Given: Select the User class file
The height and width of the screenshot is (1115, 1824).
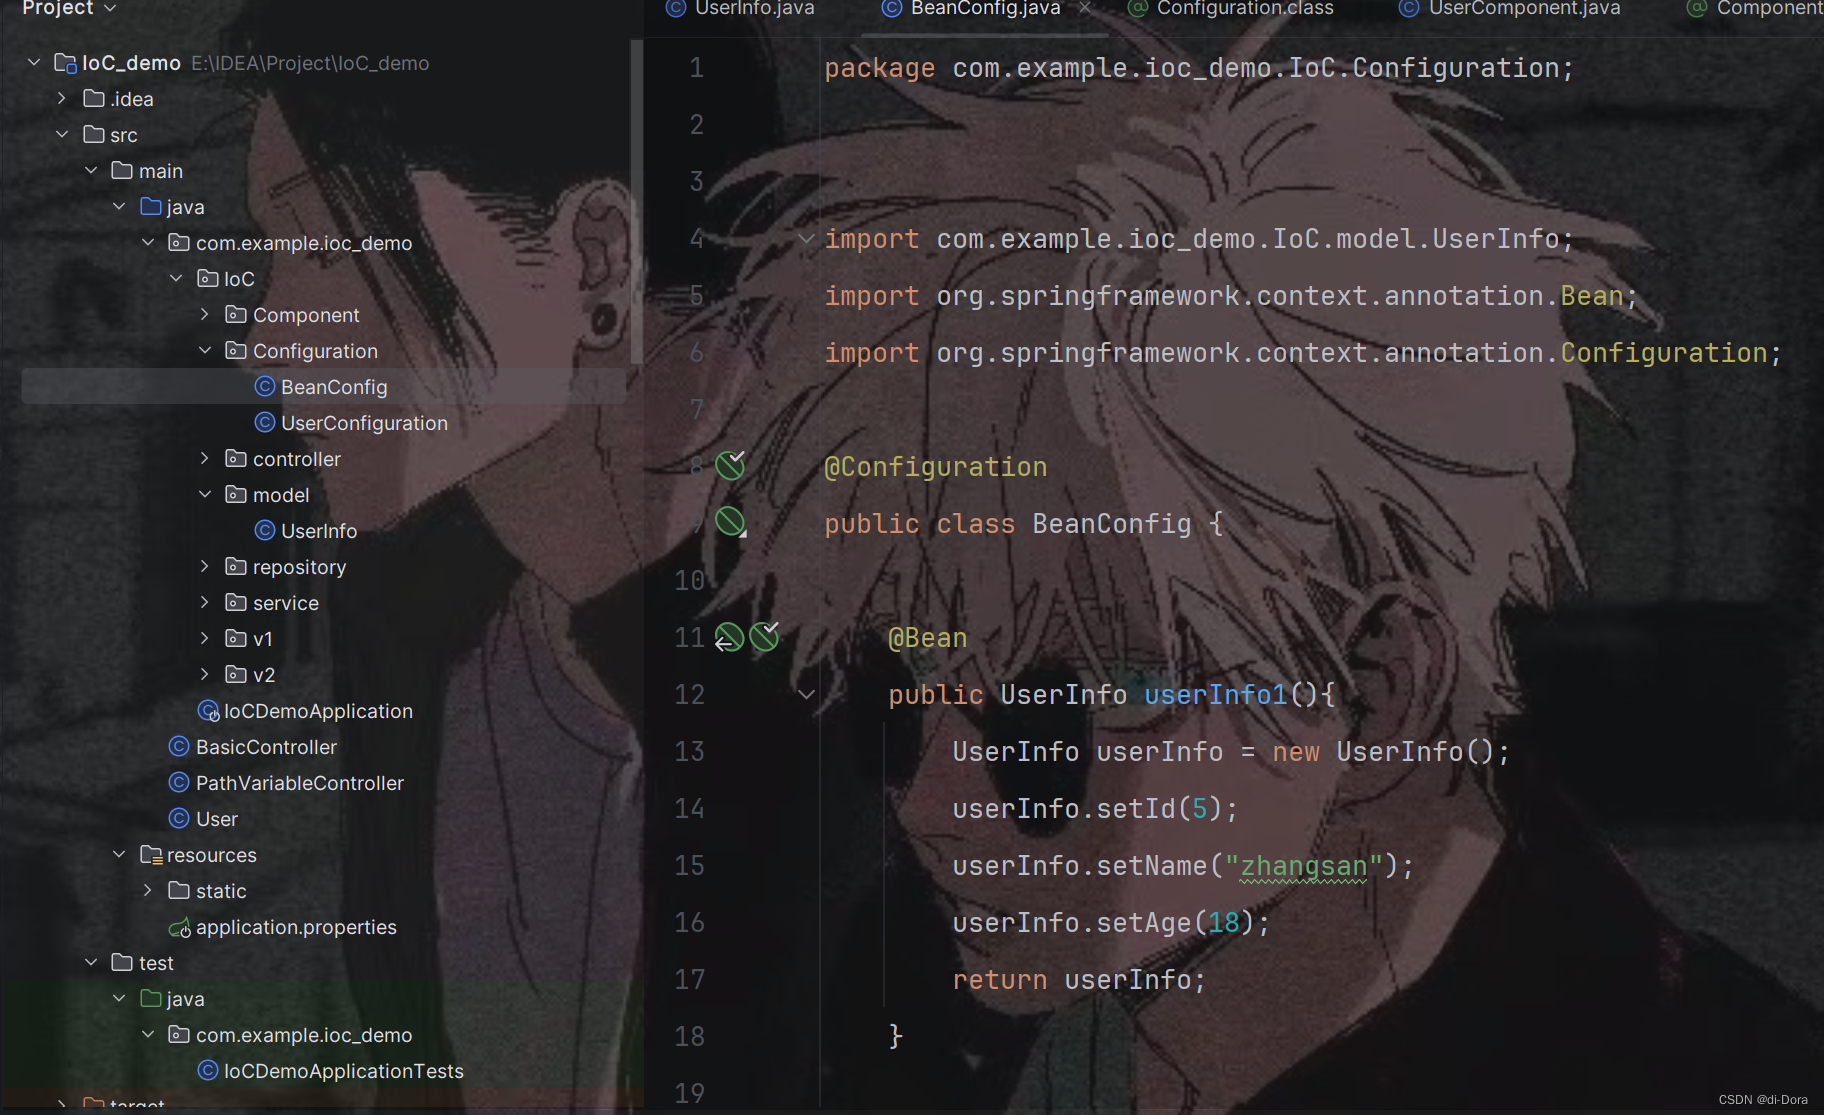Looking at the screenshot, I should [217, 819].
